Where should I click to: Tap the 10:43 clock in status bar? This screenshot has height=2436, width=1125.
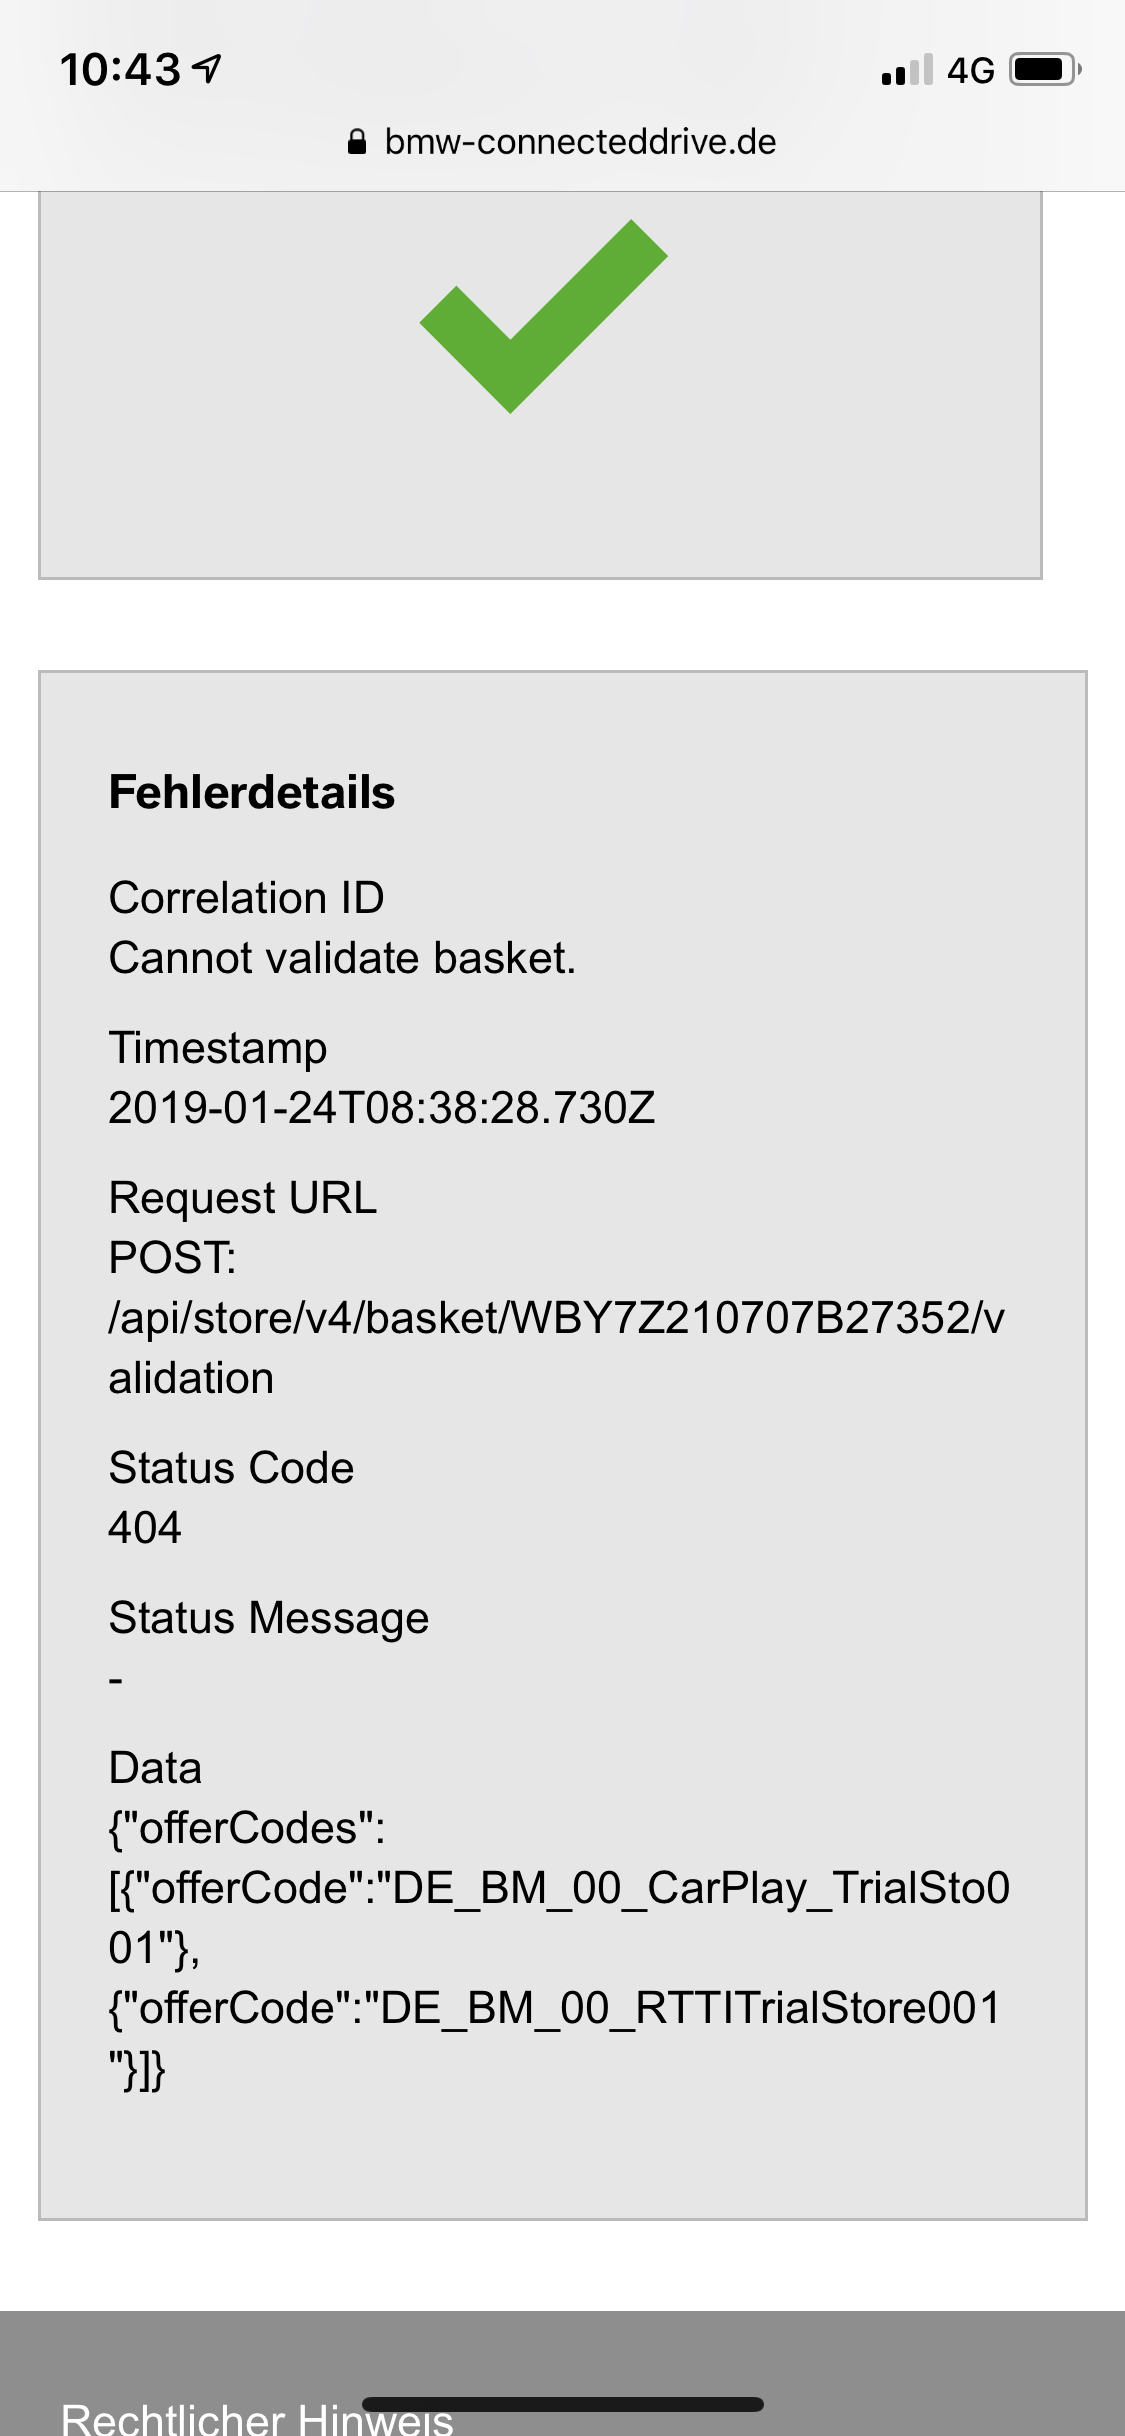[121, 70]
